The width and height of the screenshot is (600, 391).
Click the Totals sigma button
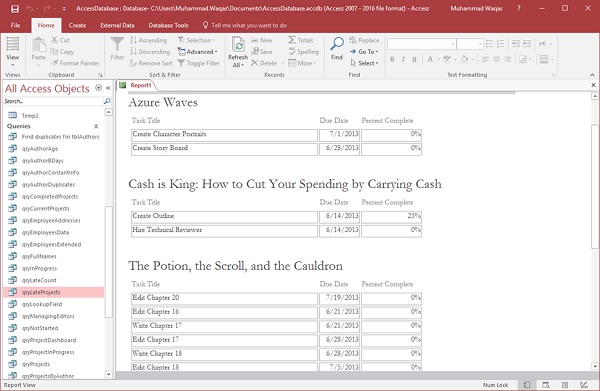(x=301, y=40)
